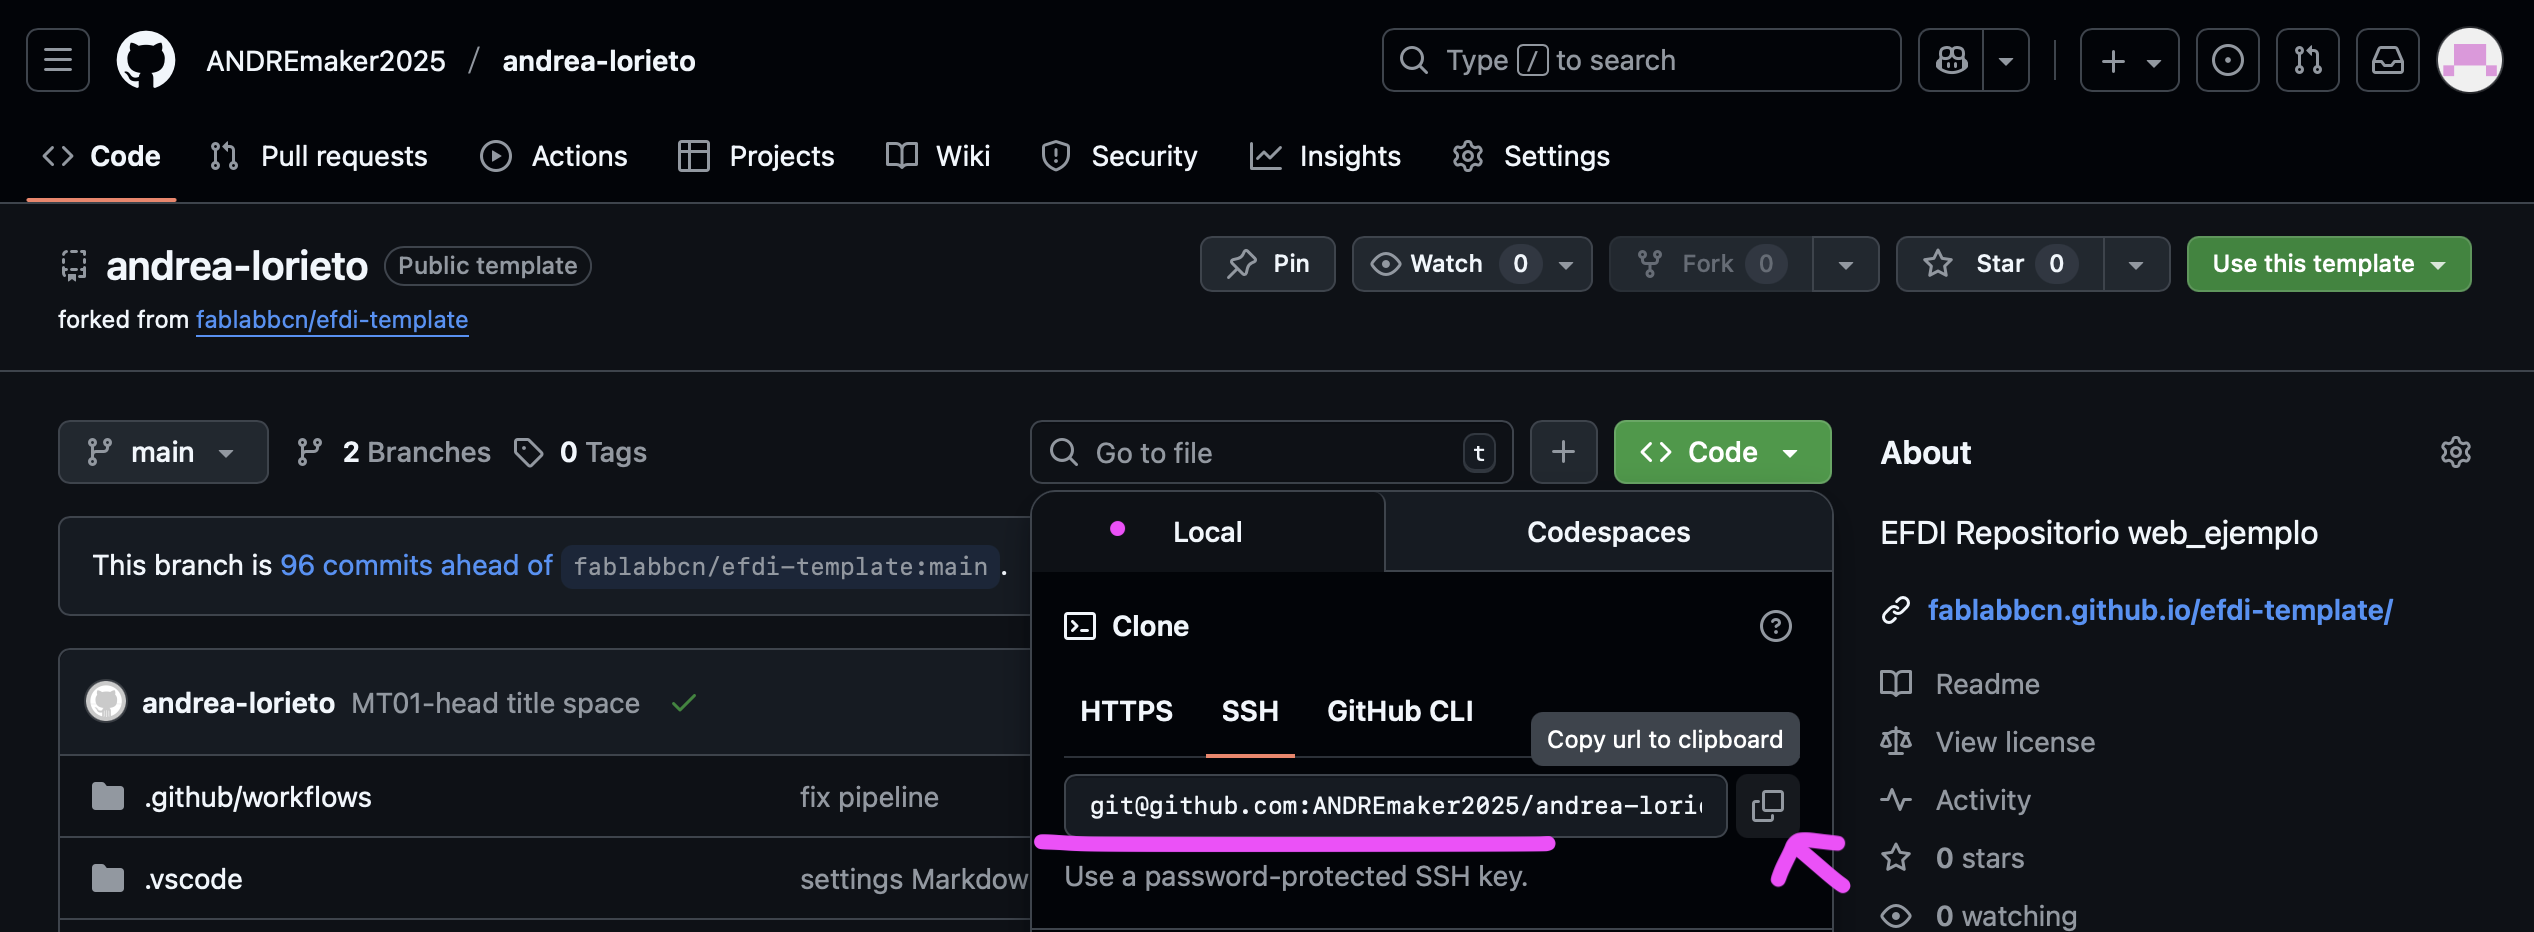
Task: Switch to the Codespaces tab
Action: [1608, 532]
